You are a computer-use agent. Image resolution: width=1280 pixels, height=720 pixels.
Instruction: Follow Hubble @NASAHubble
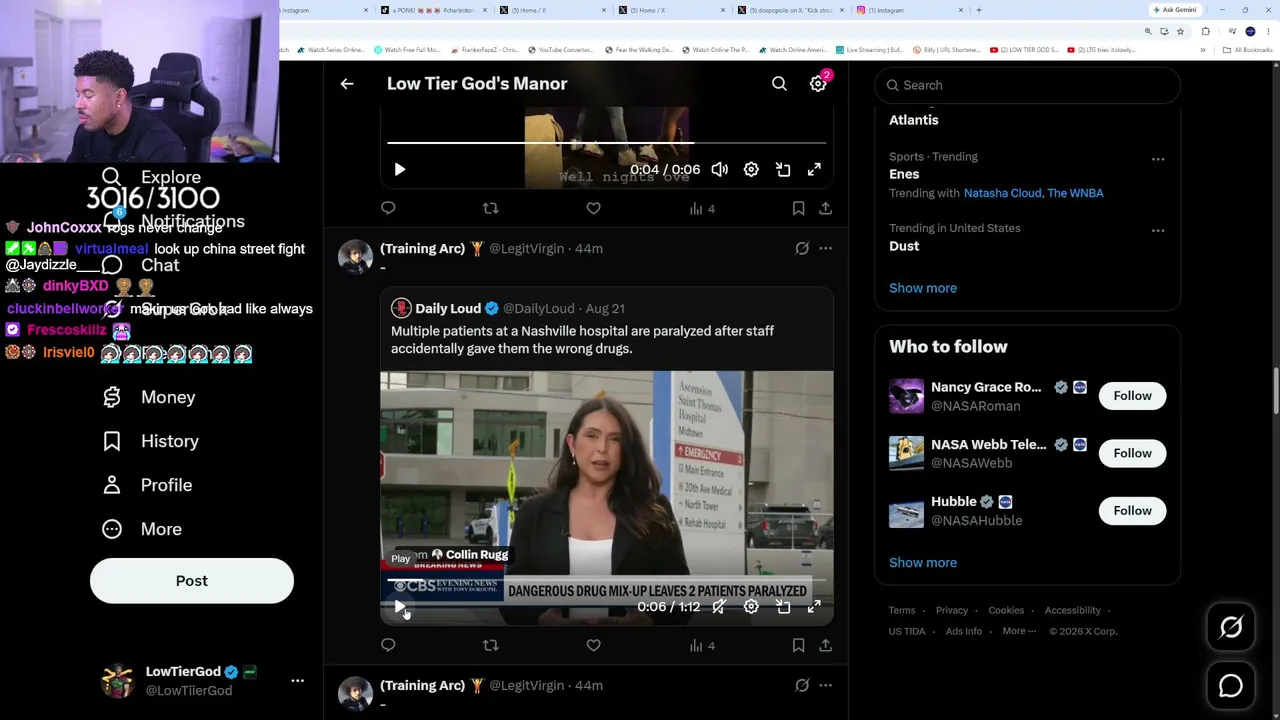click(x=1132, y=511)
